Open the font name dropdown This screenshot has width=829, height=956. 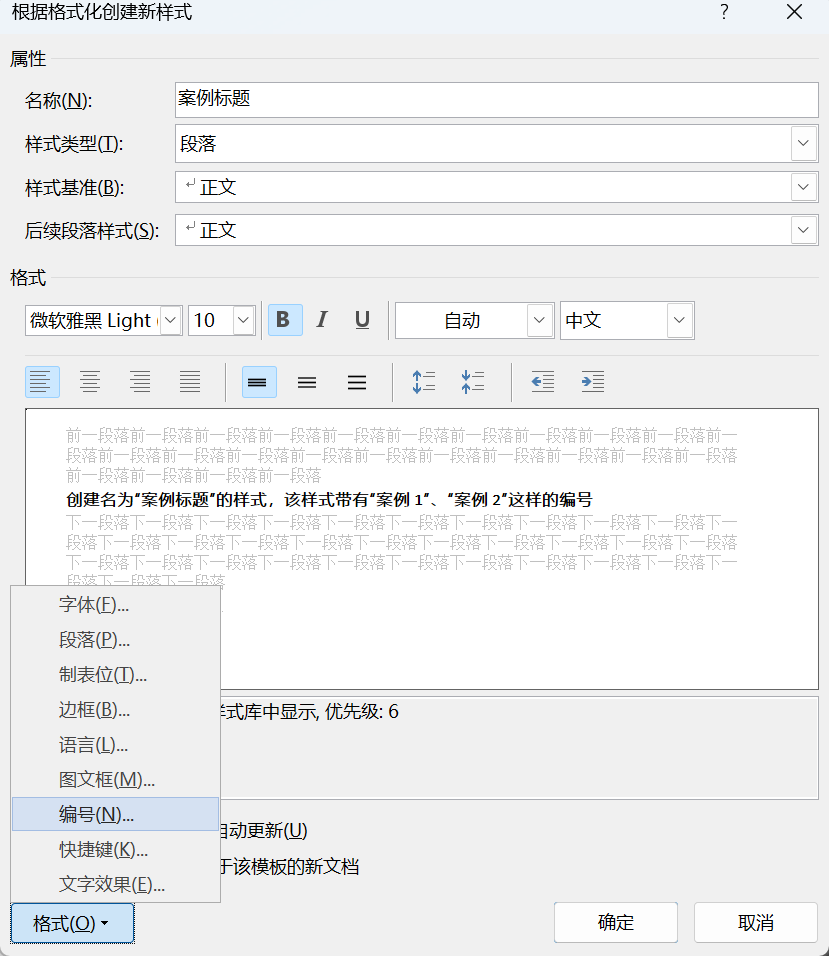[171, 320]
